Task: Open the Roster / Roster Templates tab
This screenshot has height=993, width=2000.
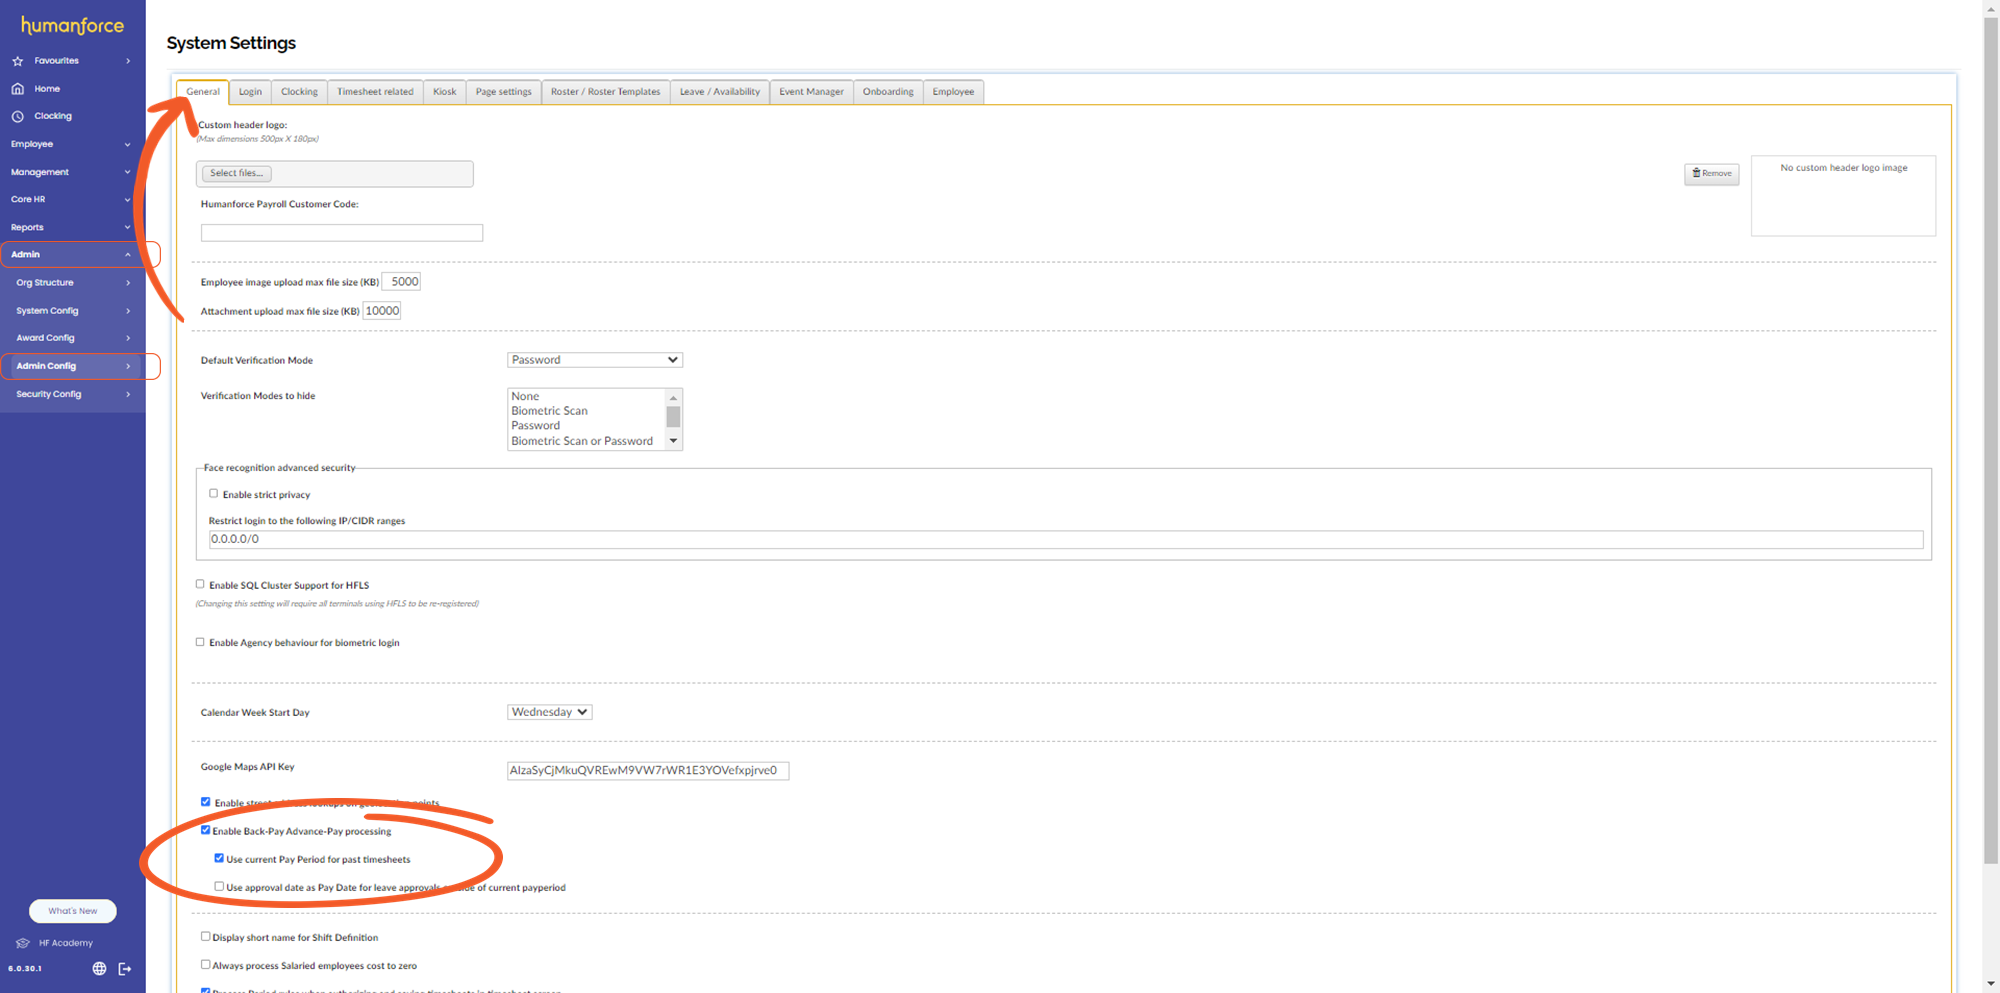Action: (605, 91)
